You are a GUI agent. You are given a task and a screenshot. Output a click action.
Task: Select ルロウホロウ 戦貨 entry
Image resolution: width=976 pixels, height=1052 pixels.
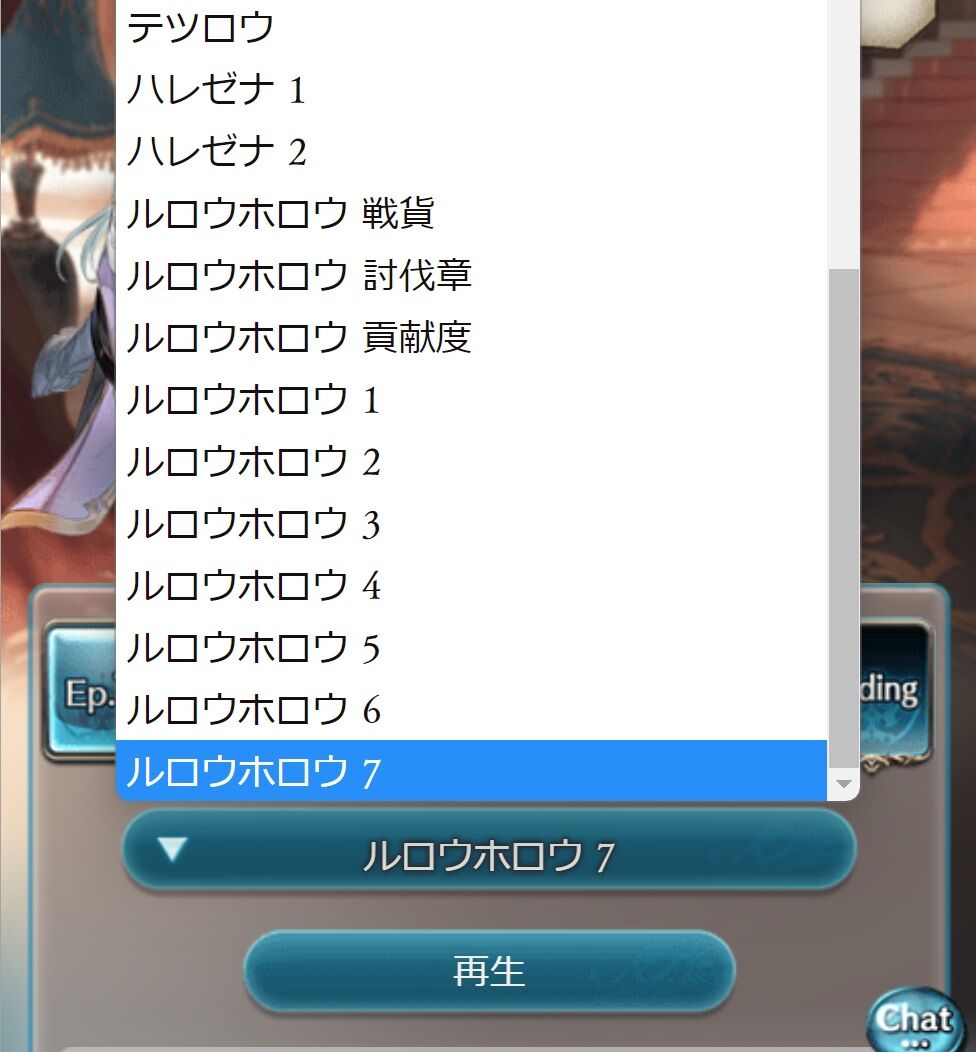tap(471, 213)
